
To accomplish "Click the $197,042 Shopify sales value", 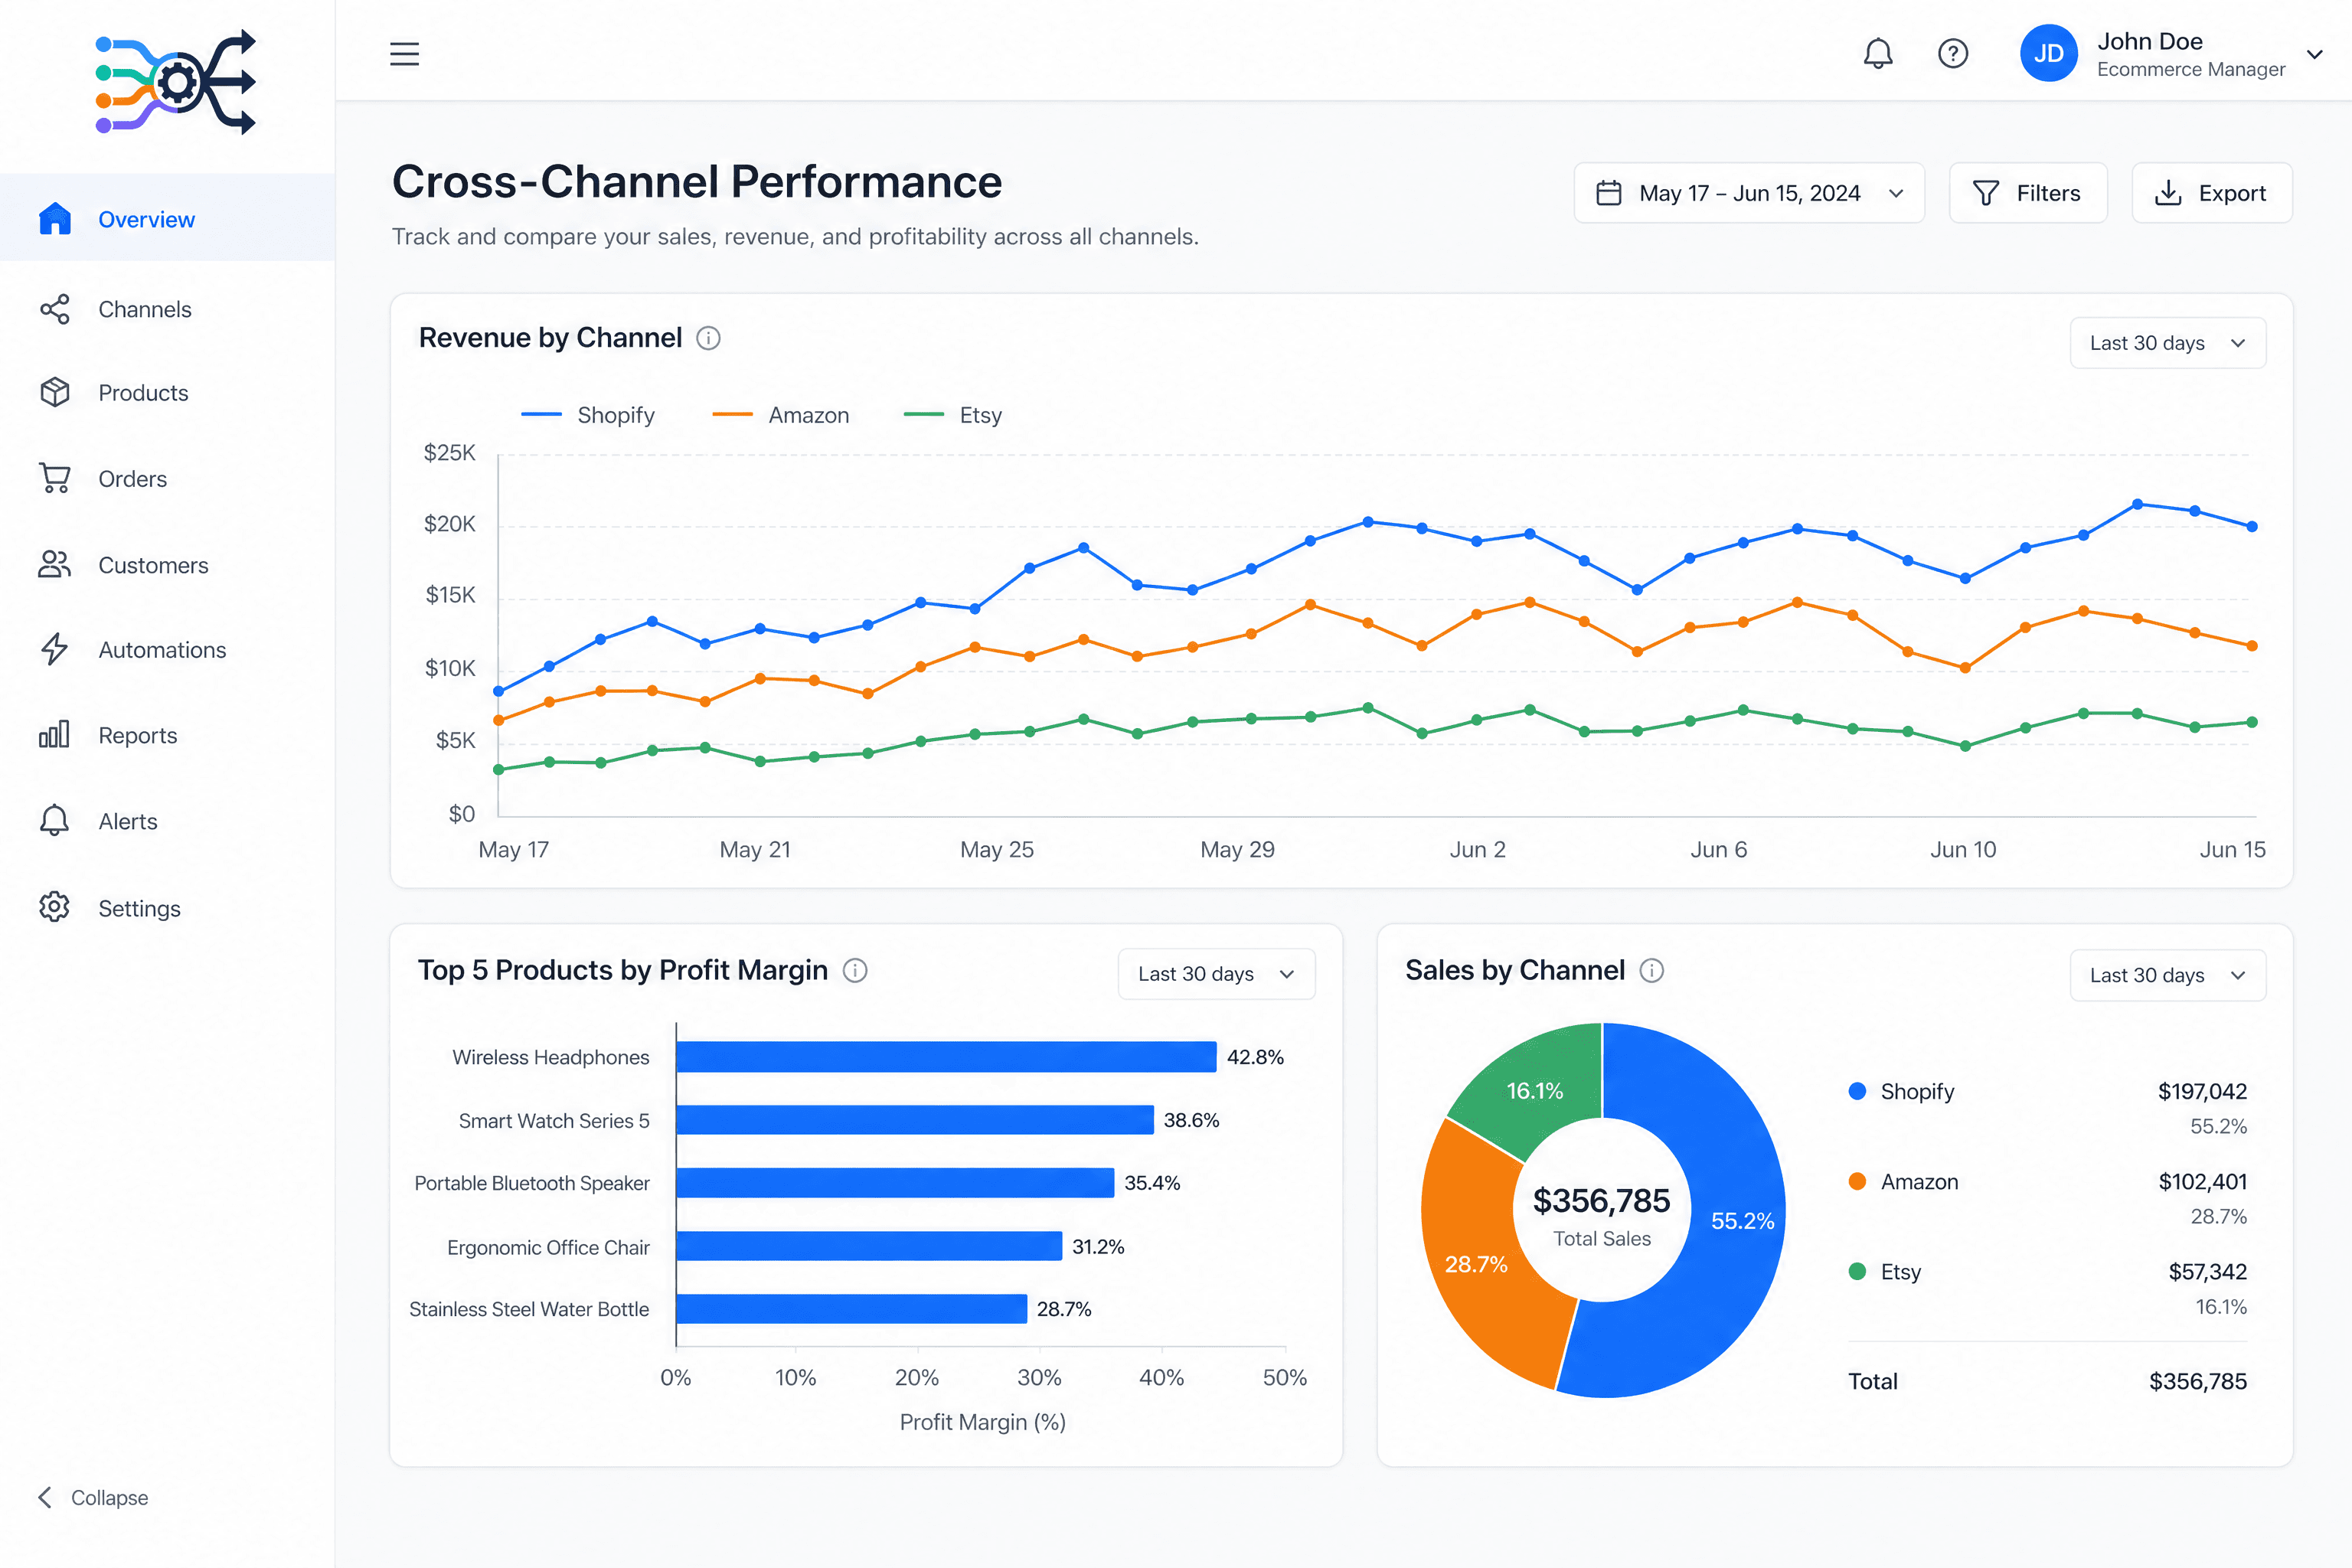I will pyautogui.click(x=2202, y=1091).
